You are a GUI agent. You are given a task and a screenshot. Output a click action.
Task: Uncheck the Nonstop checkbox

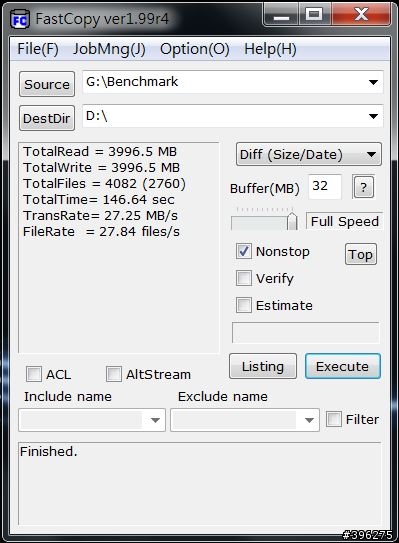(244, 251)
